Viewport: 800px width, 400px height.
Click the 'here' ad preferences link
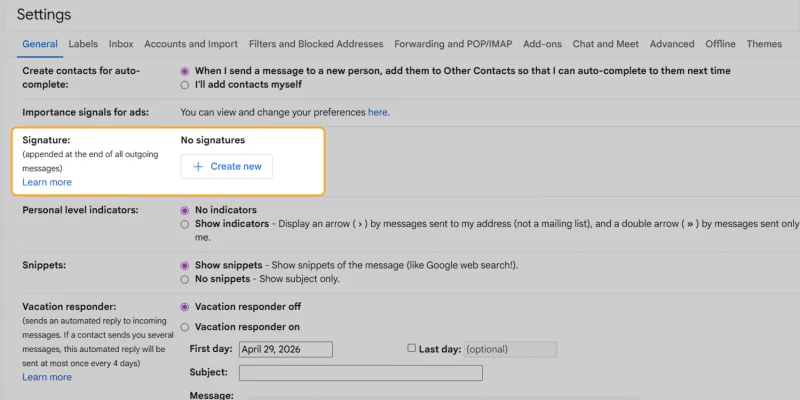click(x=378, y=112)
